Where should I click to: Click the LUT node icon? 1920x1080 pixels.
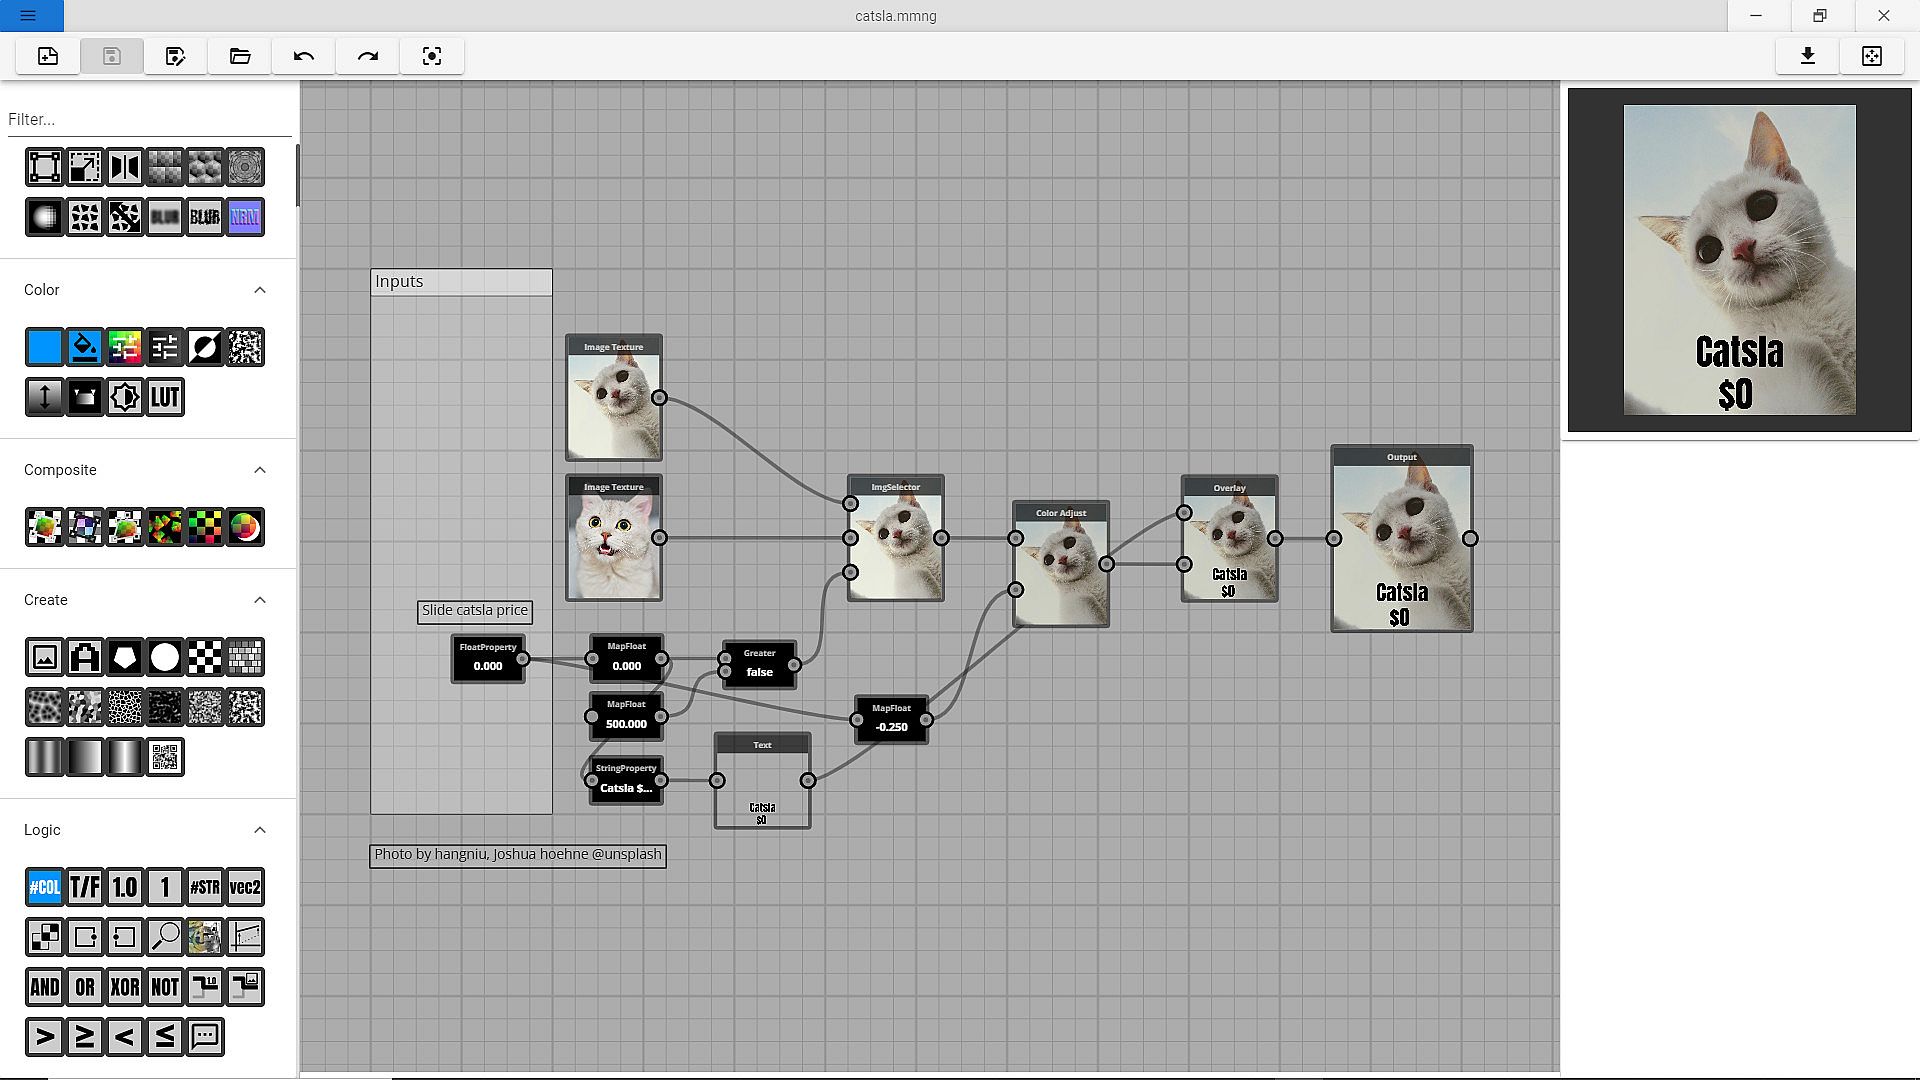pos(165,397)
